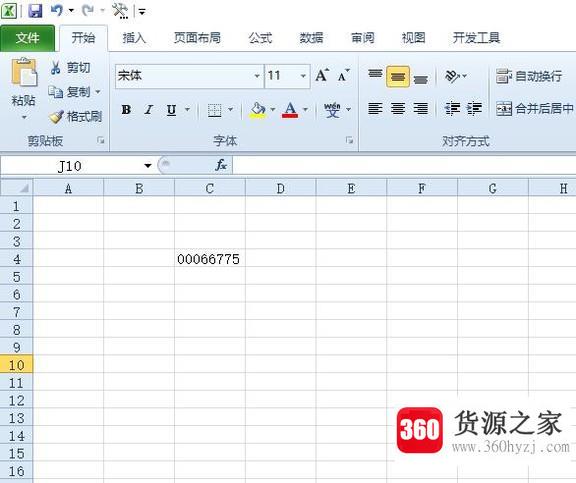Click the fx Insert Function icon
This screenshot has height=483, width=576.
[221, 165]
